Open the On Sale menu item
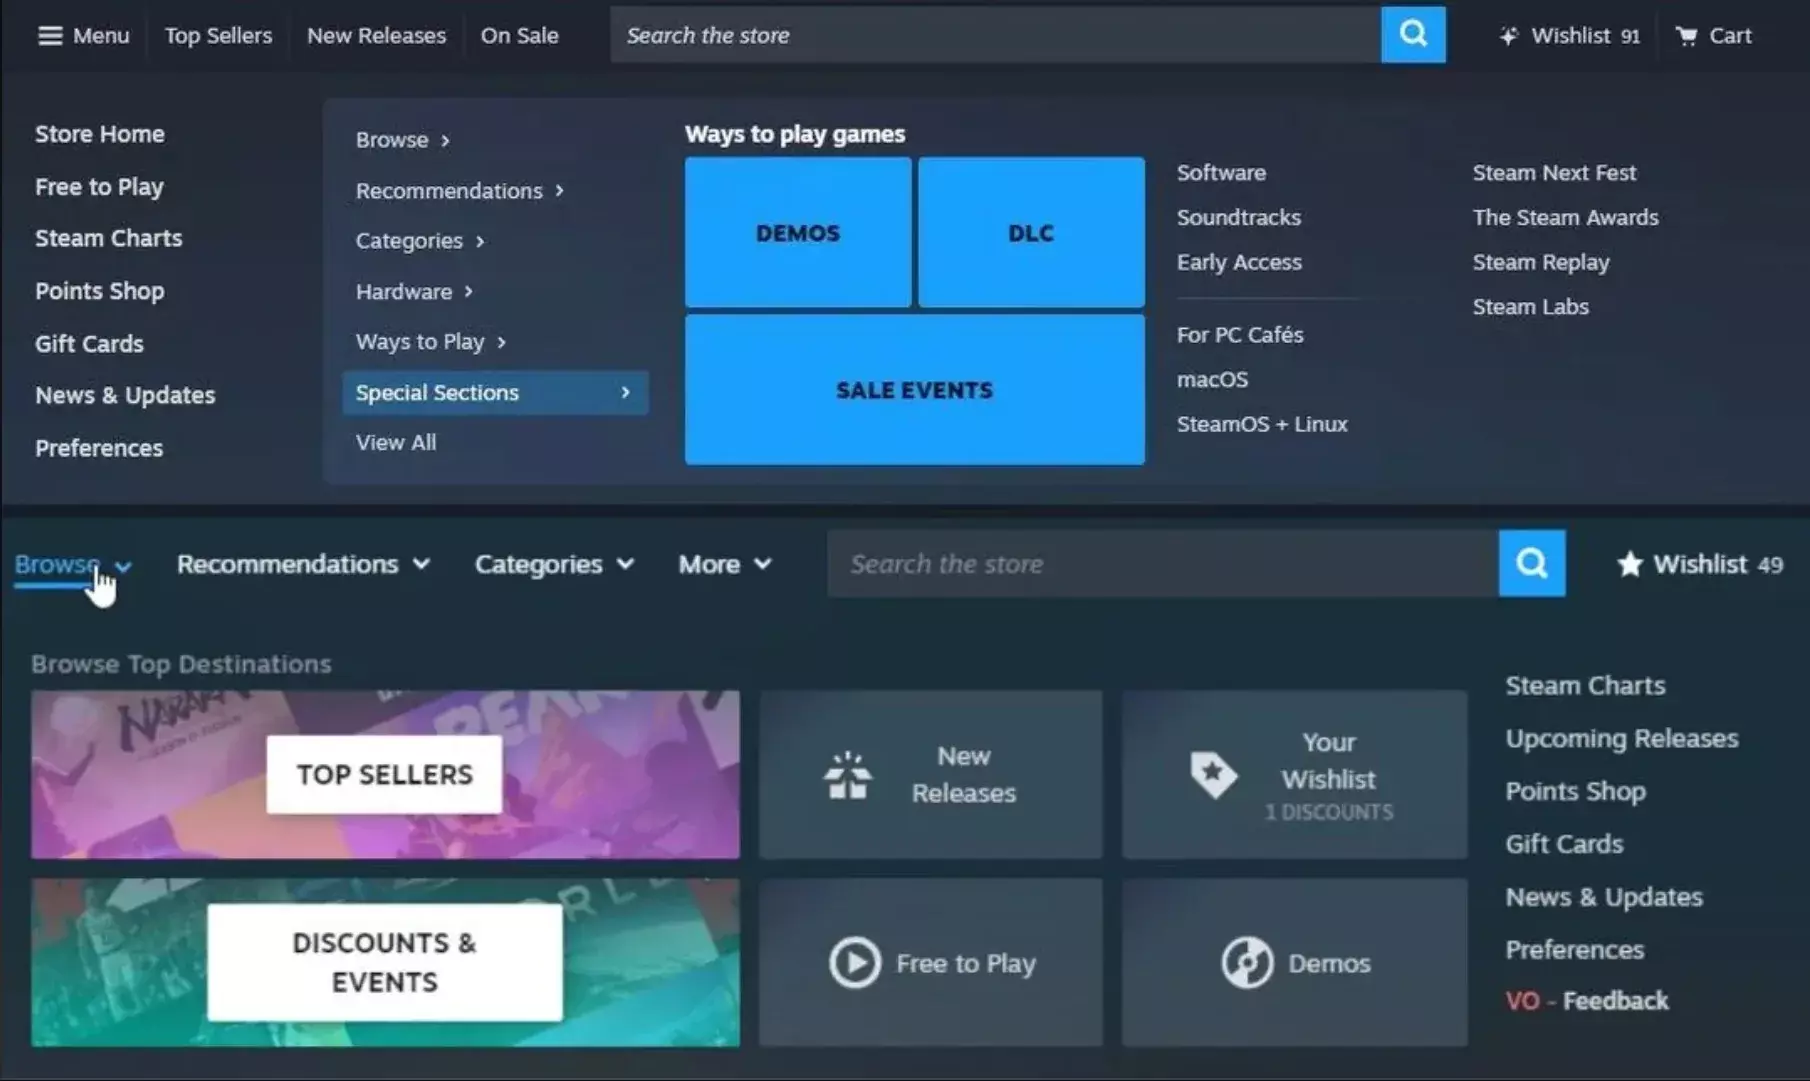The width and height of the screenshot is (1810, 1081). pyautogui.click(x=519, y=35)
